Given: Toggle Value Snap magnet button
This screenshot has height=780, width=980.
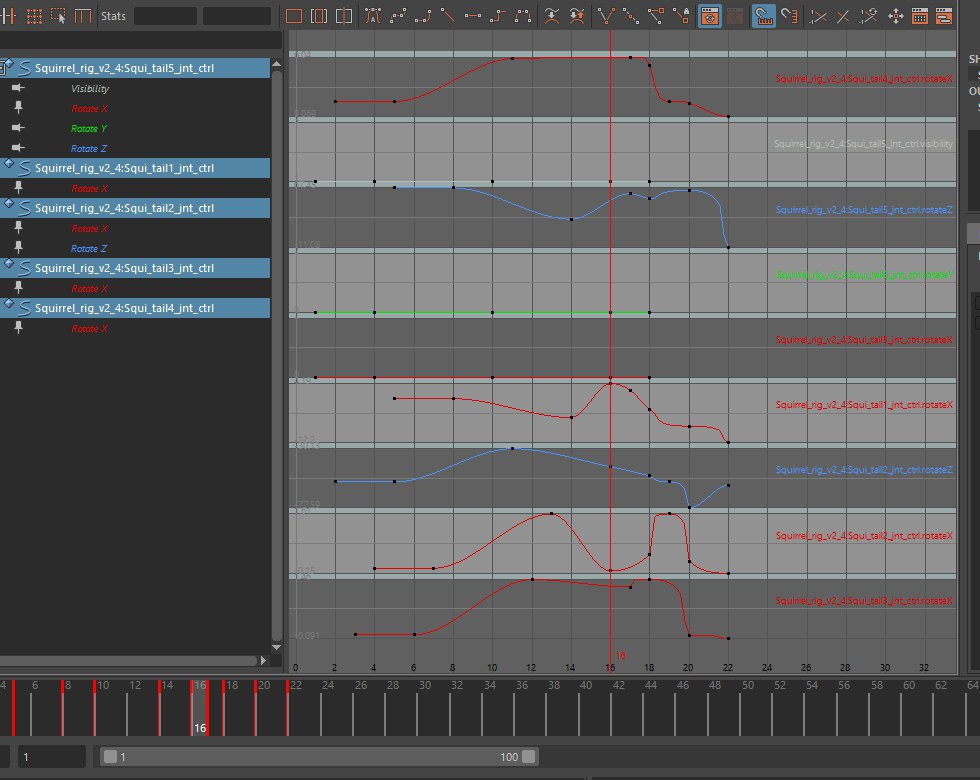Looking at the screenshot, I should point(789,16).
